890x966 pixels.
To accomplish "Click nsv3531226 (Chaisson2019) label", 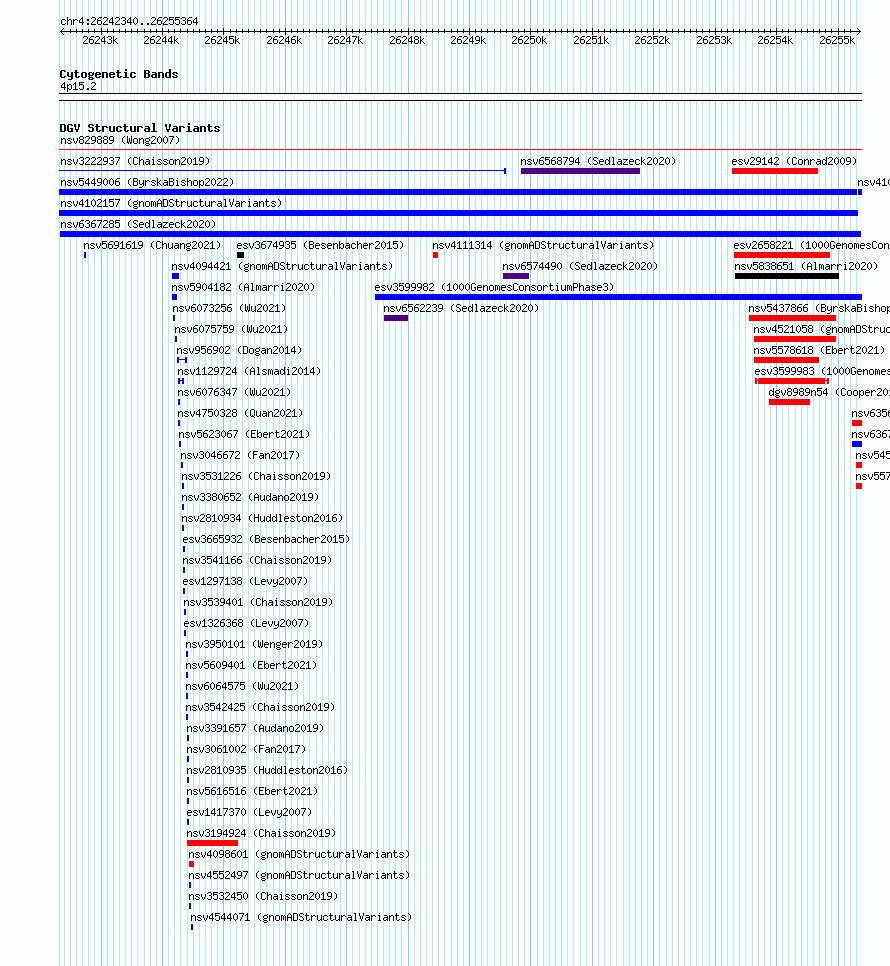I will (x=256, y=476).
